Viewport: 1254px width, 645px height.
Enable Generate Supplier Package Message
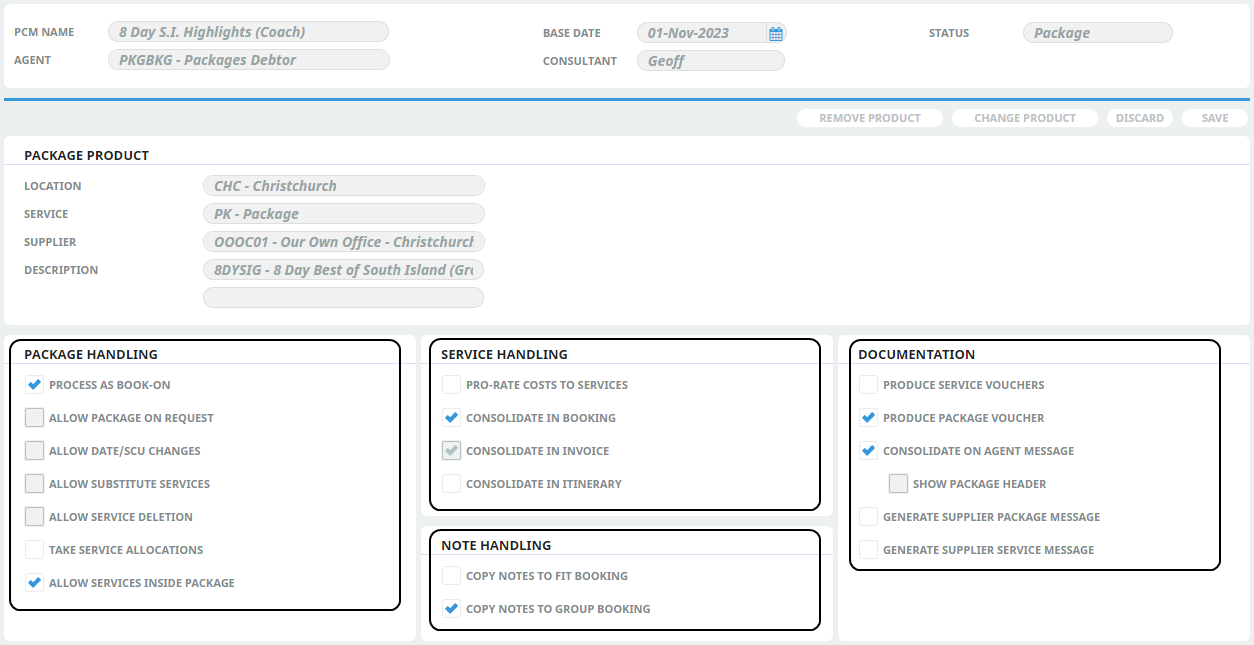tap(869, 517)
